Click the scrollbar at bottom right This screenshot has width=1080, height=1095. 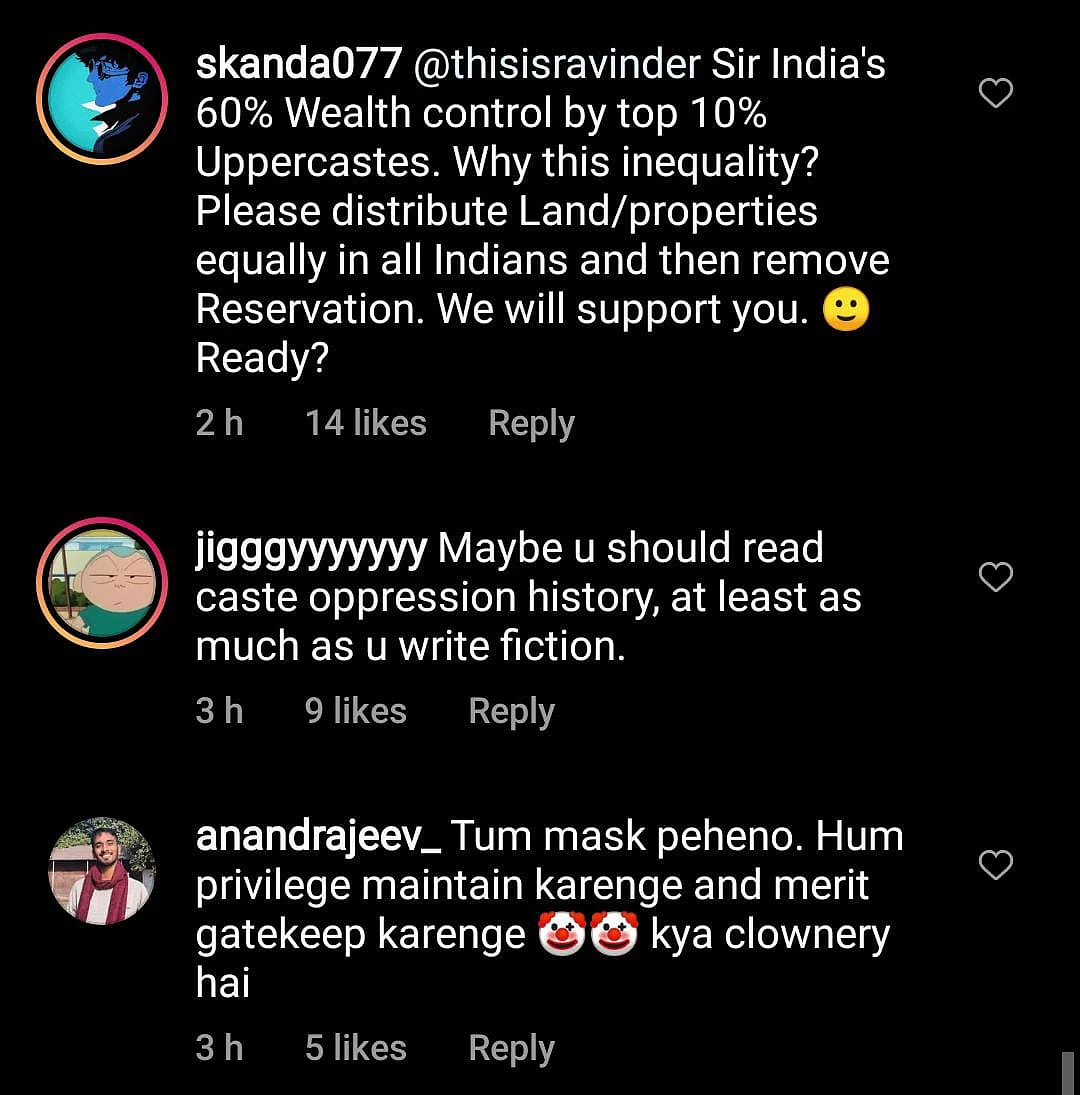pyautogui.click(x=1067, y=1073)
